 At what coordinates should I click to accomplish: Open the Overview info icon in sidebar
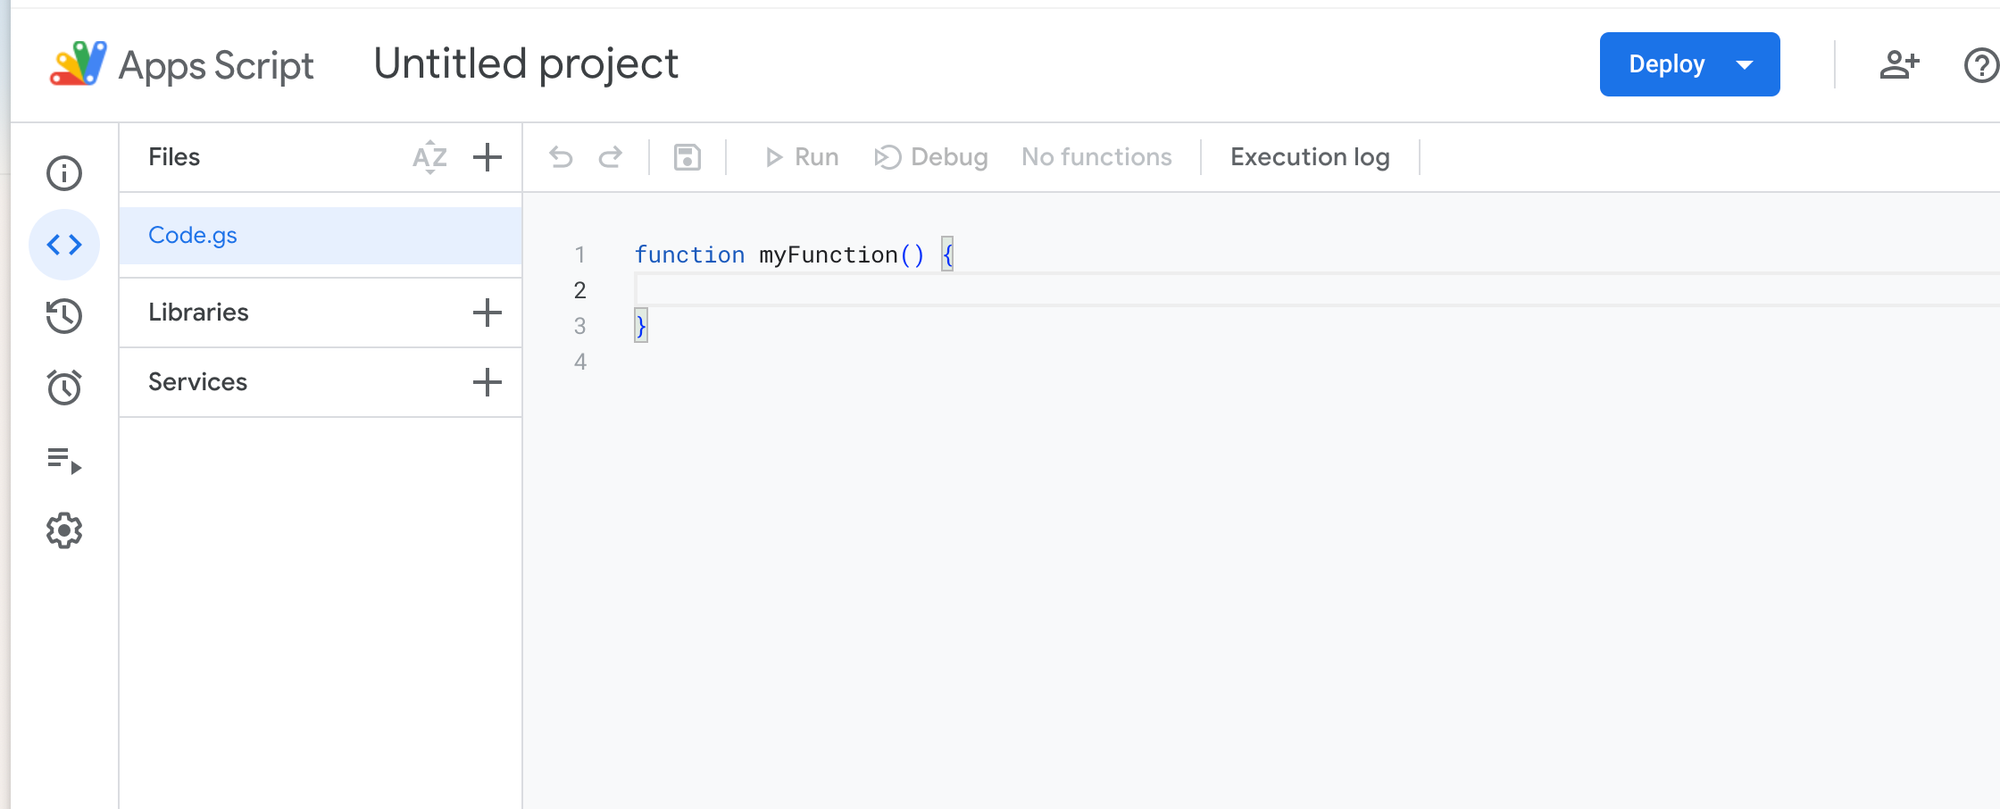click(64, 173)
